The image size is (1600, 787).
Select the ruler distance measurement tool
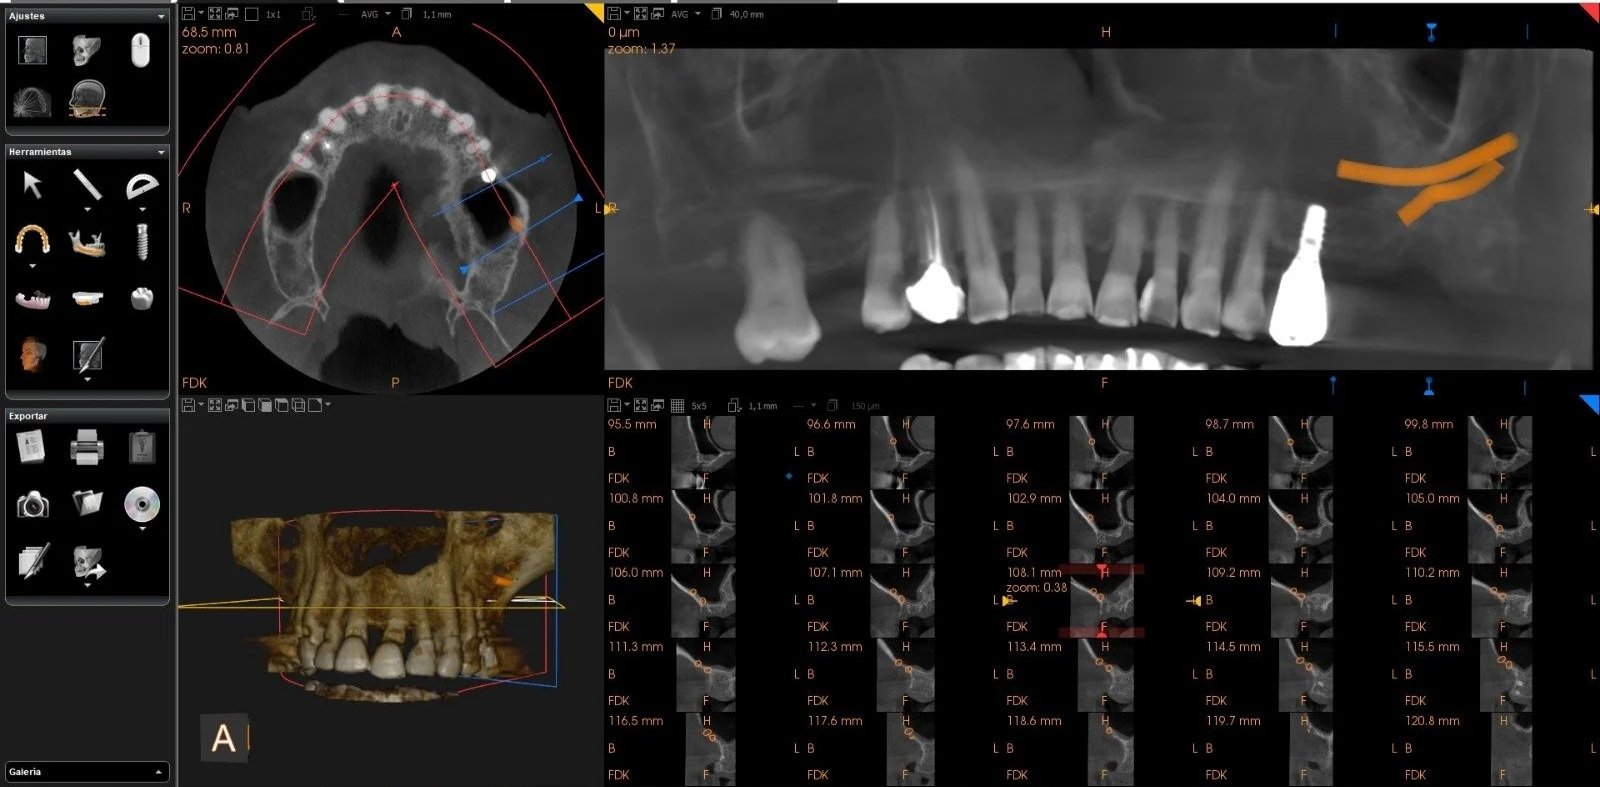coord(87,185)
